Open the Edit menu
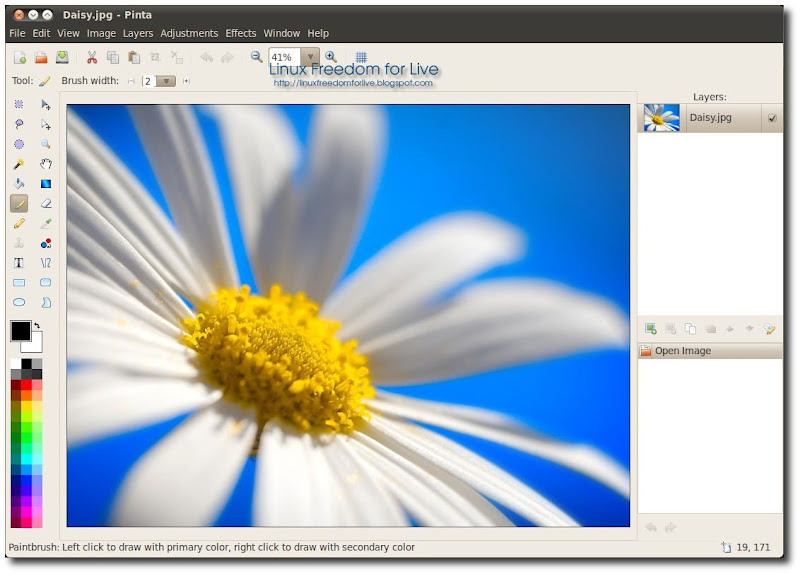The width and height of the screenshot is (800, 574). point(41,33)
